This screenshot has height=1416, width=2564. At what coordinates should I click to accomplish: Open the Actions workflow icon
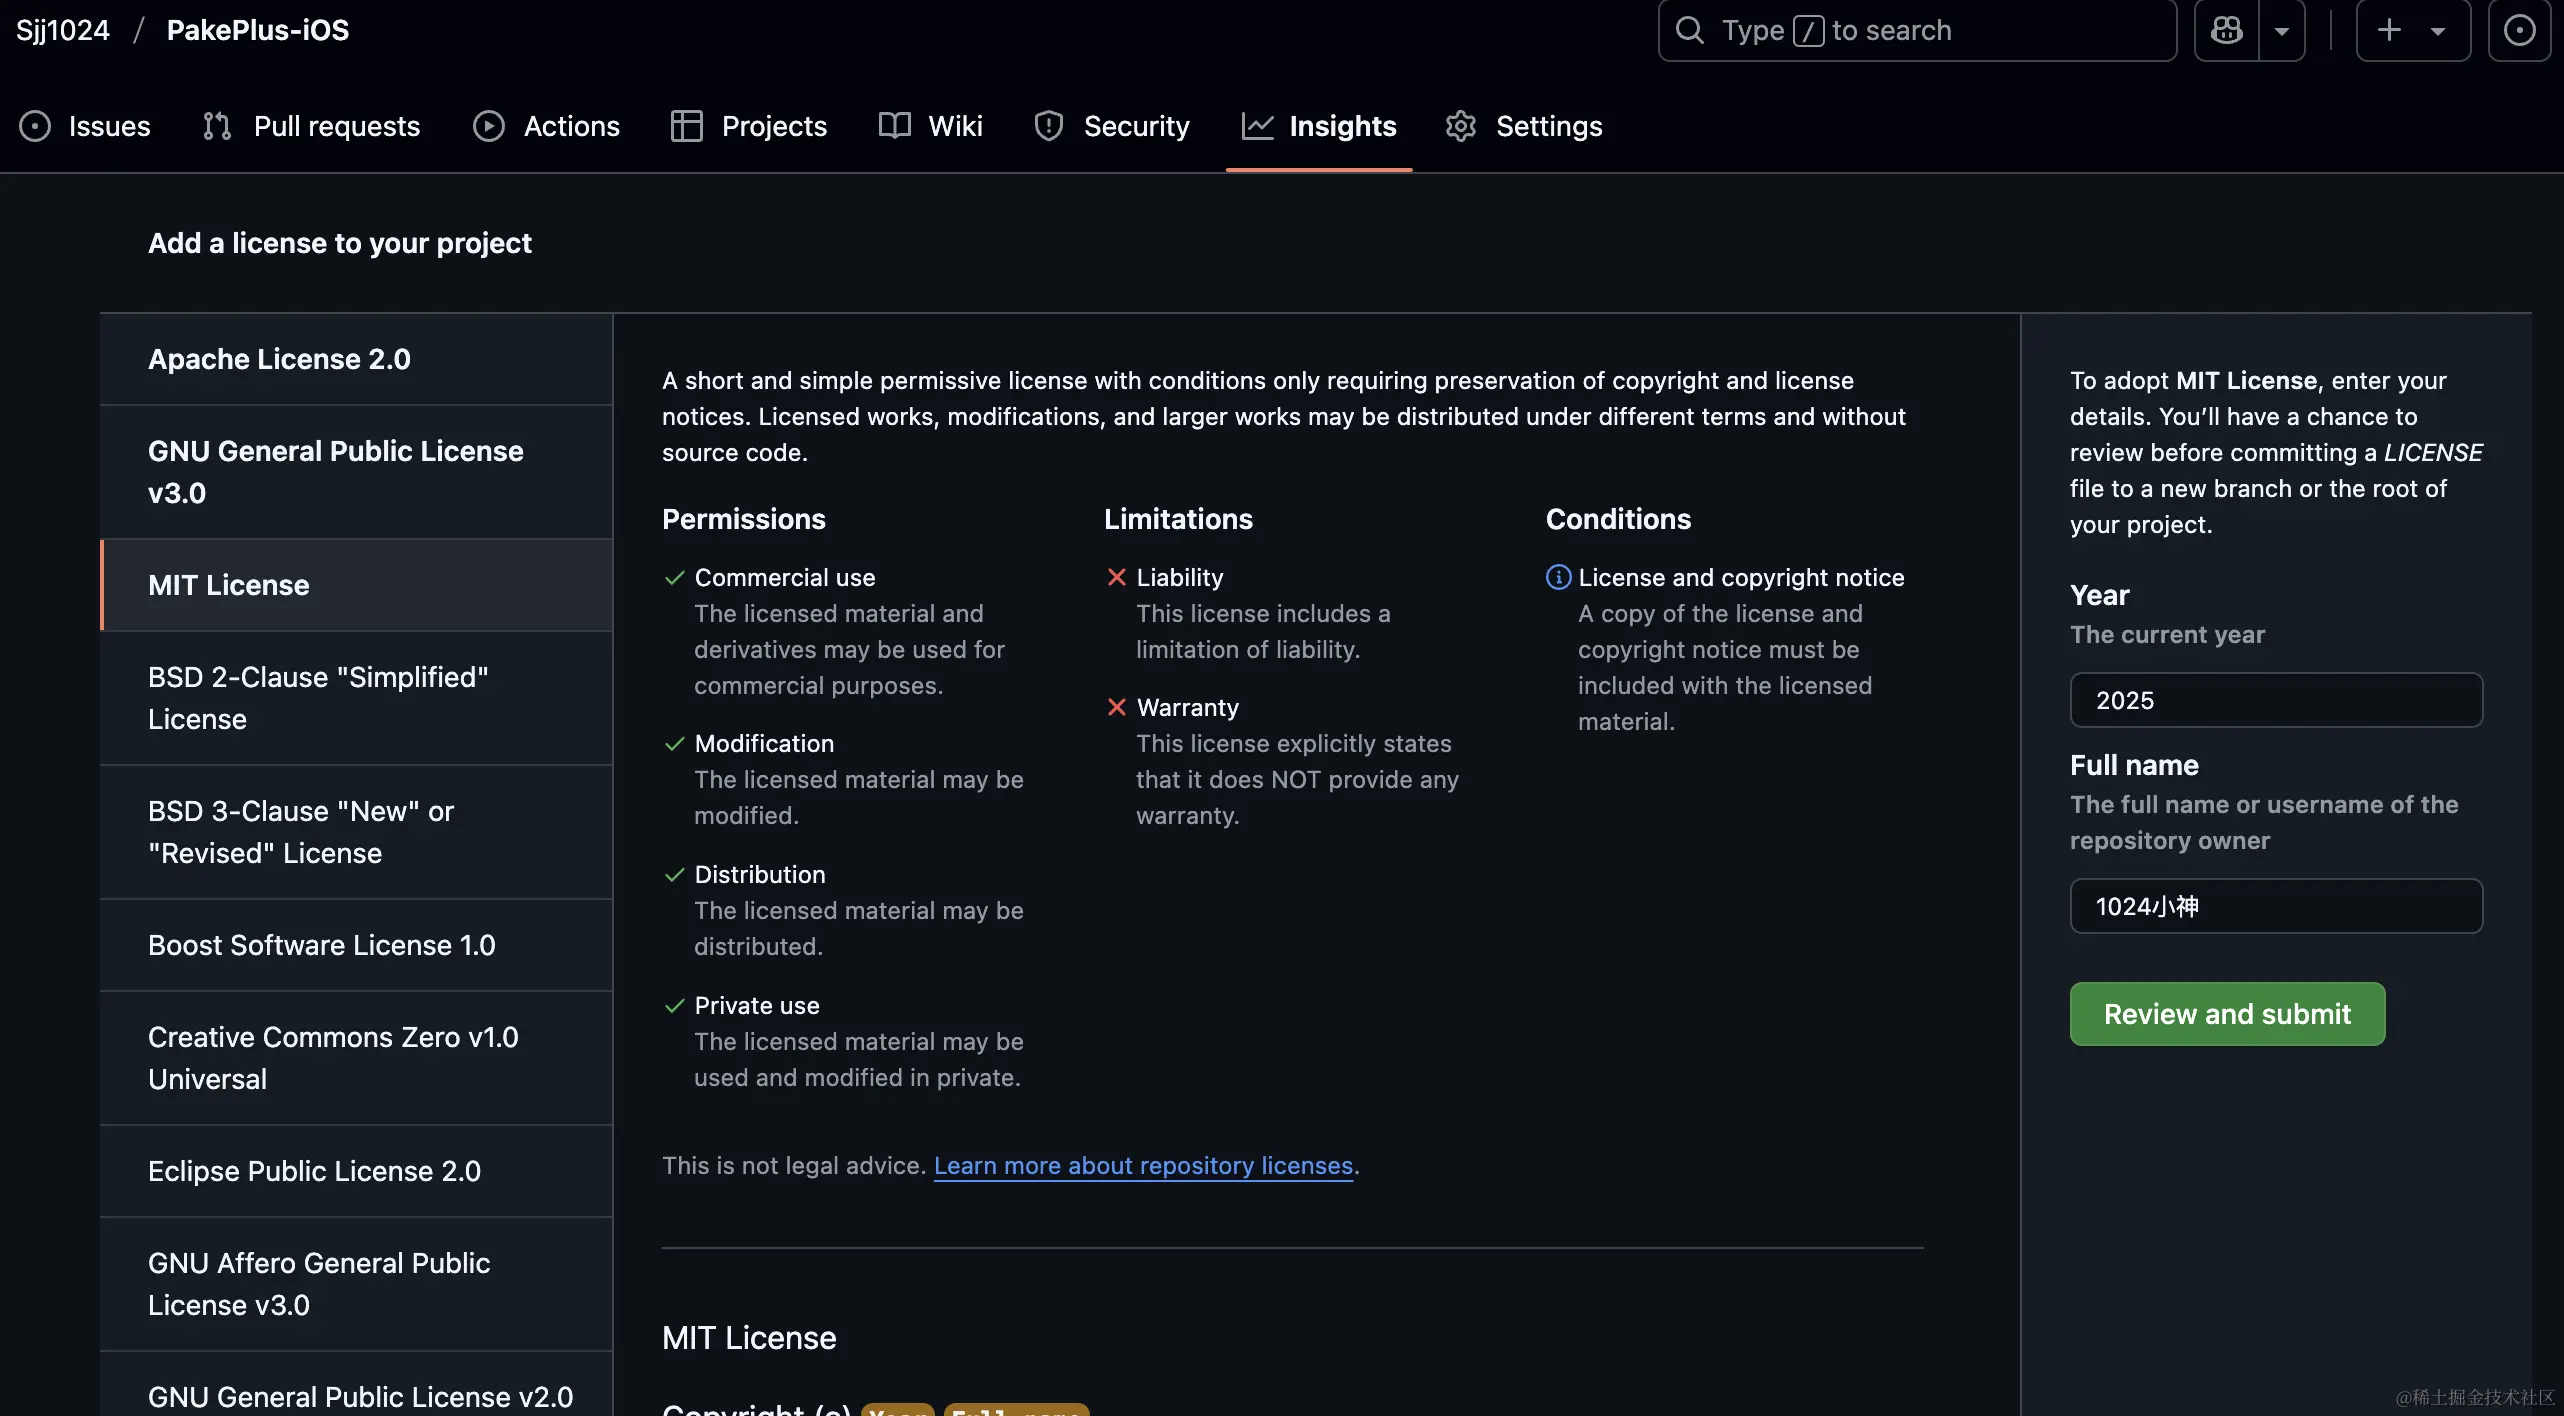489,126
